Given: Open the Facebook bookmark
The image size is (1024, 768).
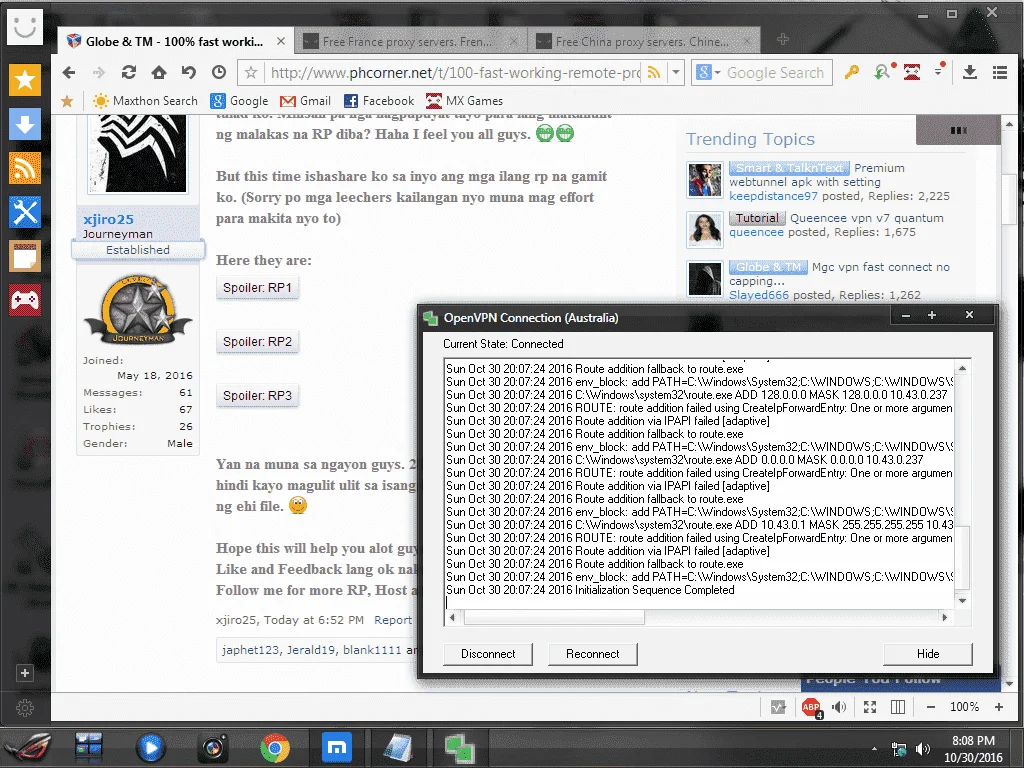Looking at the screenshot, I should pos(379,101).
